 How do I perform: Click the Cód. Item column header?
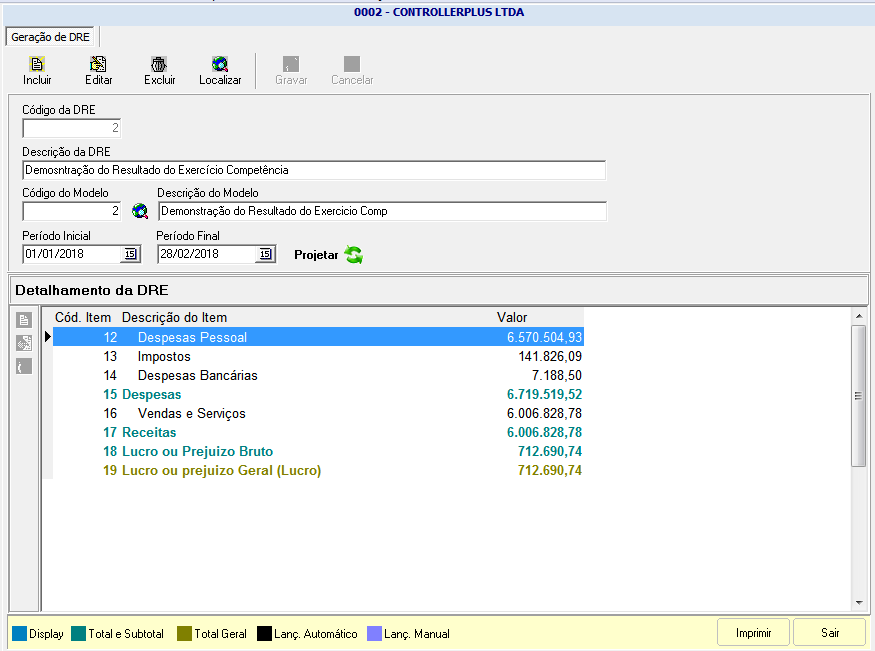point(83,317)
